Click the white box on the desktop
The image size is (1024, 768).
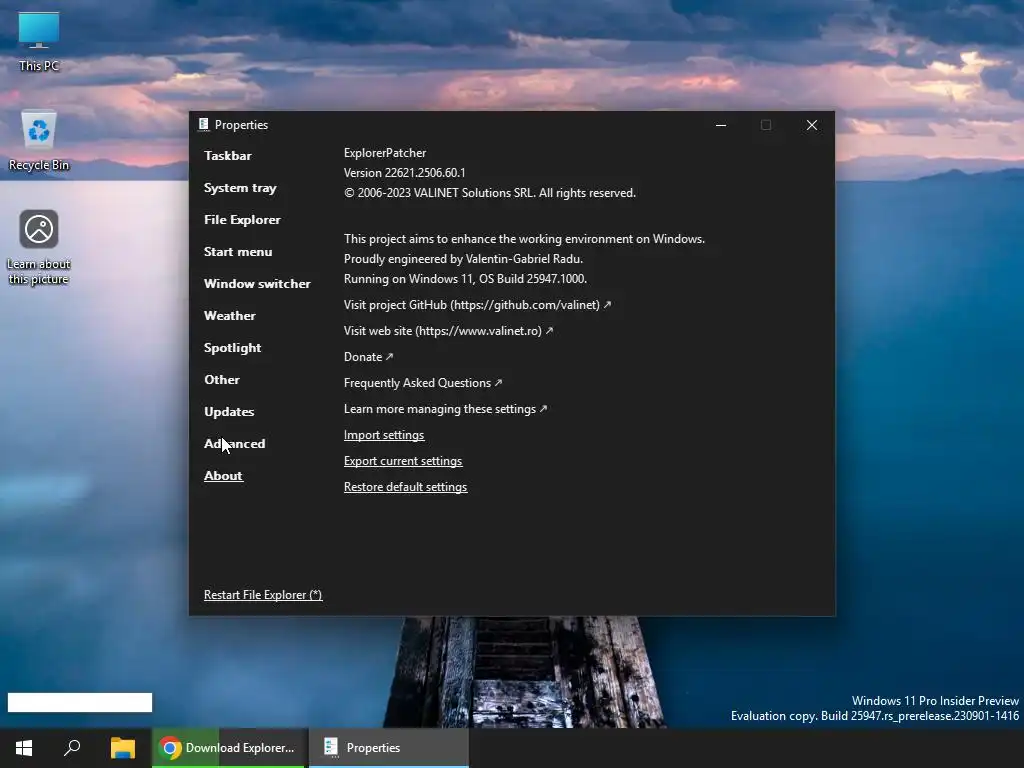click(x=80, y=703)
